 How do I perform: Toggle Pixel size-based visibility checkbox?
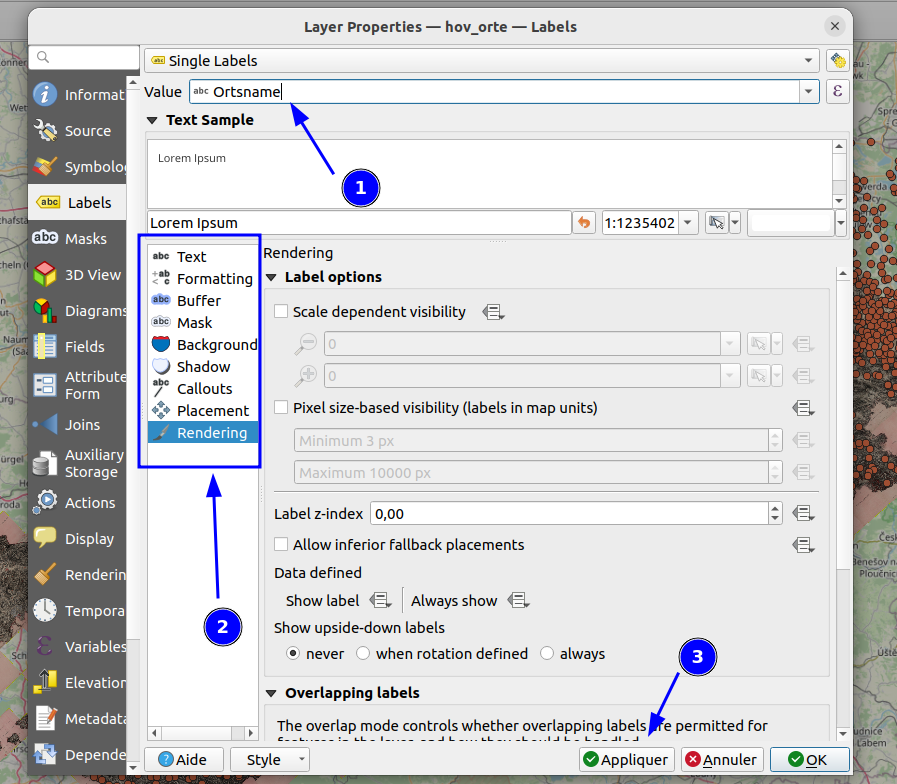point(281,407)
